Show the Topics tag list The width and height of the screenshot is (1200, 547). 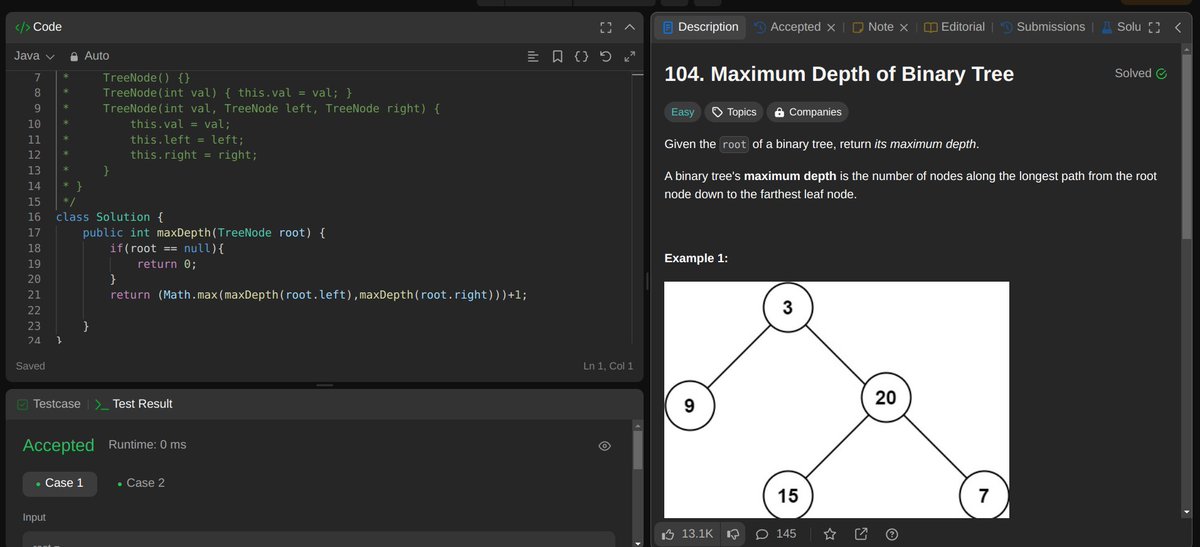tap(733, 112)
